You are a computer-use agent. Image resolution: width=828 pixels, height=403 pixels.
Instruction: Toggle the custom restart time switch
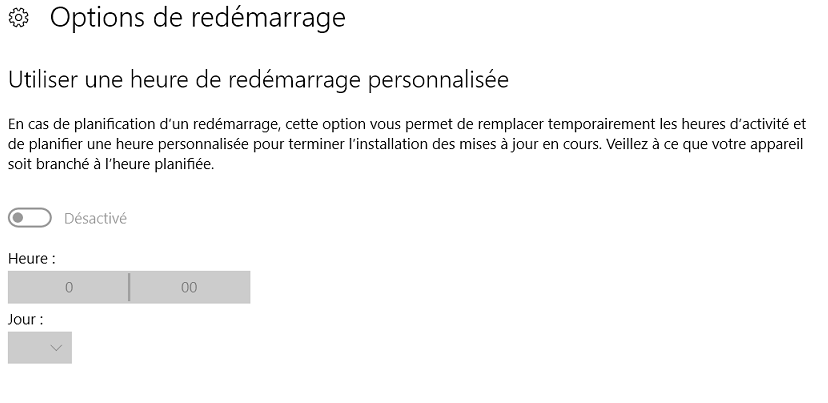[30, 218]
